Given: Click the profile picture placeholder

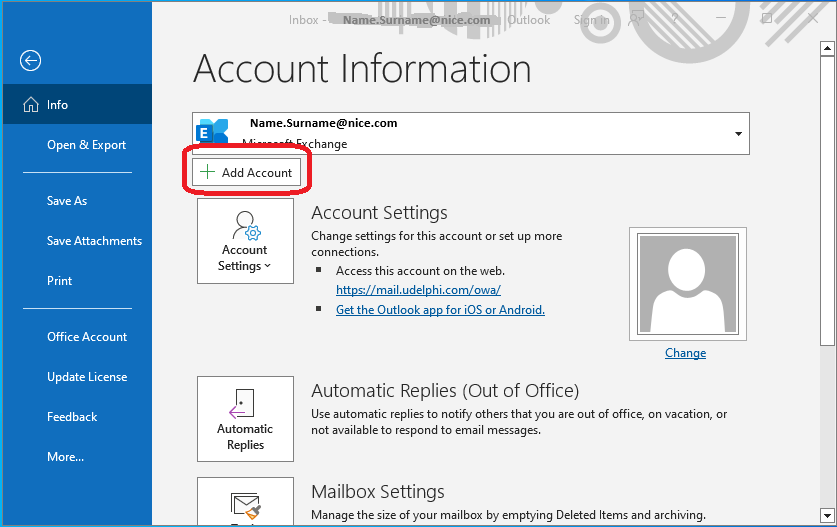Looking at the screenshot, I should 688,284.
